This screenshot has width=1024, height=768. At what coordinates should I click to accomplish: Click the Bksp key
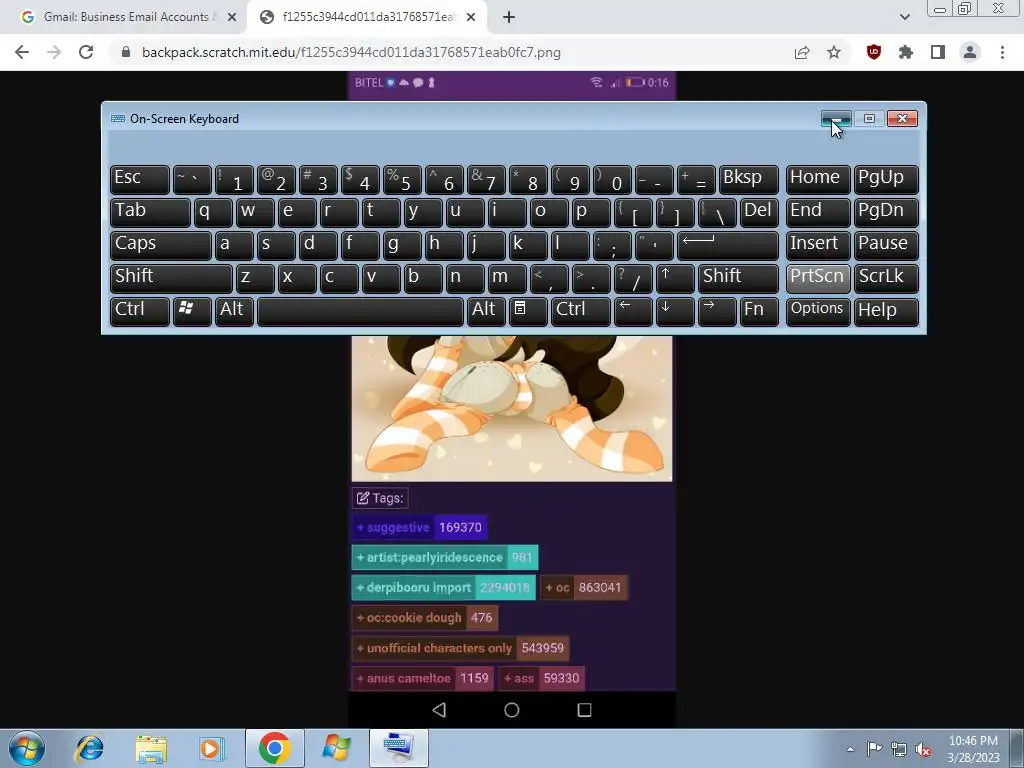[x=748, y=180]
